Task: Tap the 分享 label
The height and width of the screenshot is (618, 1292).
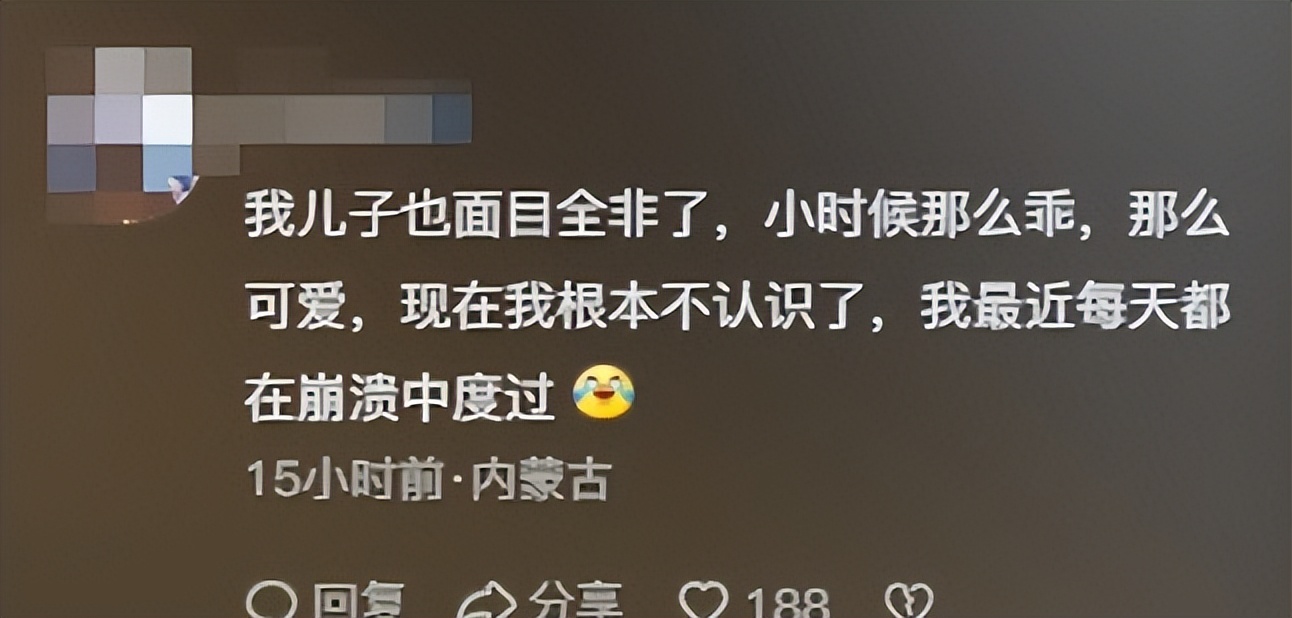Action: (575, 603)
